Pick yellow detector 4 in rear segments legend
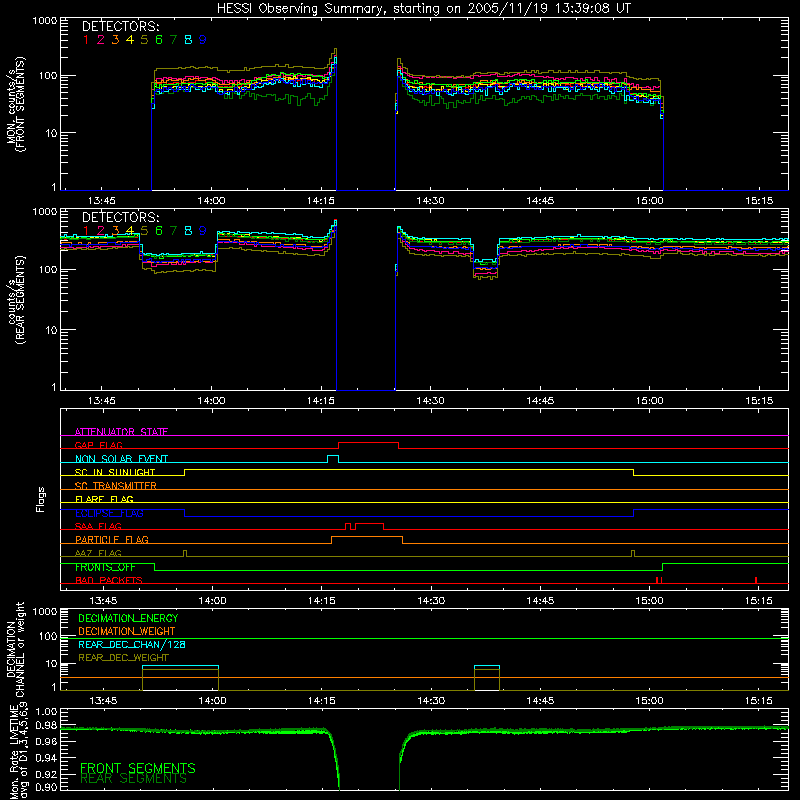800x800 pixels. pyautogui.click(x=130, y=231)
